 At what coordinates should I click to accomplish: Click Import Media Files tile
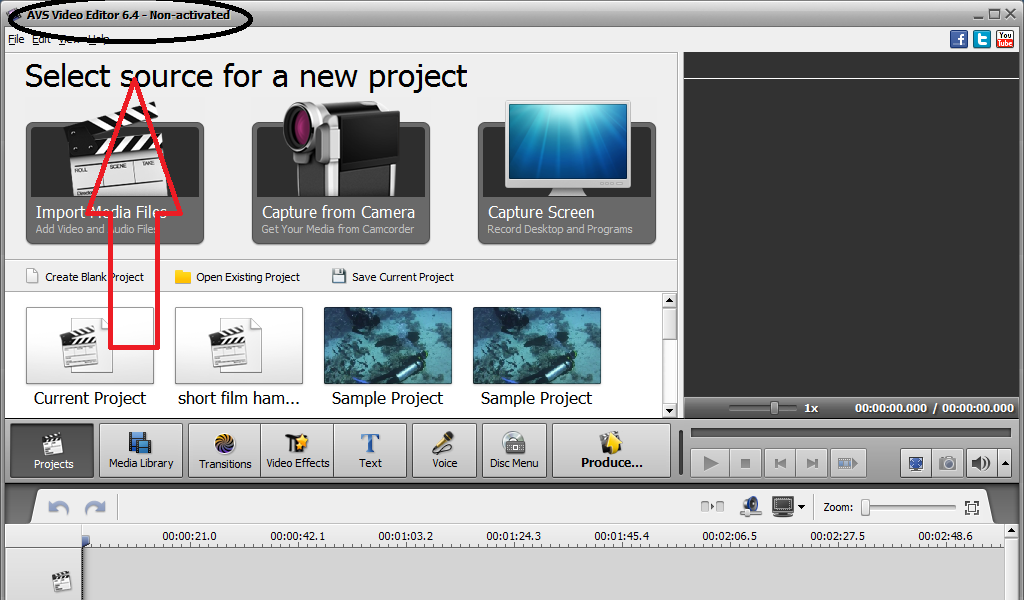[115, 183]
